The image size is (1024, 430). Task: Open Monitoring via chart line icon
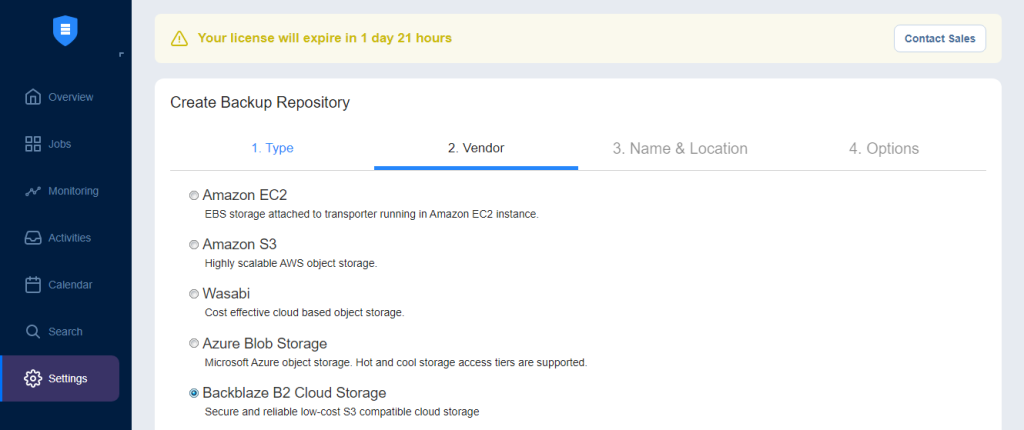(x=33, y=191)
